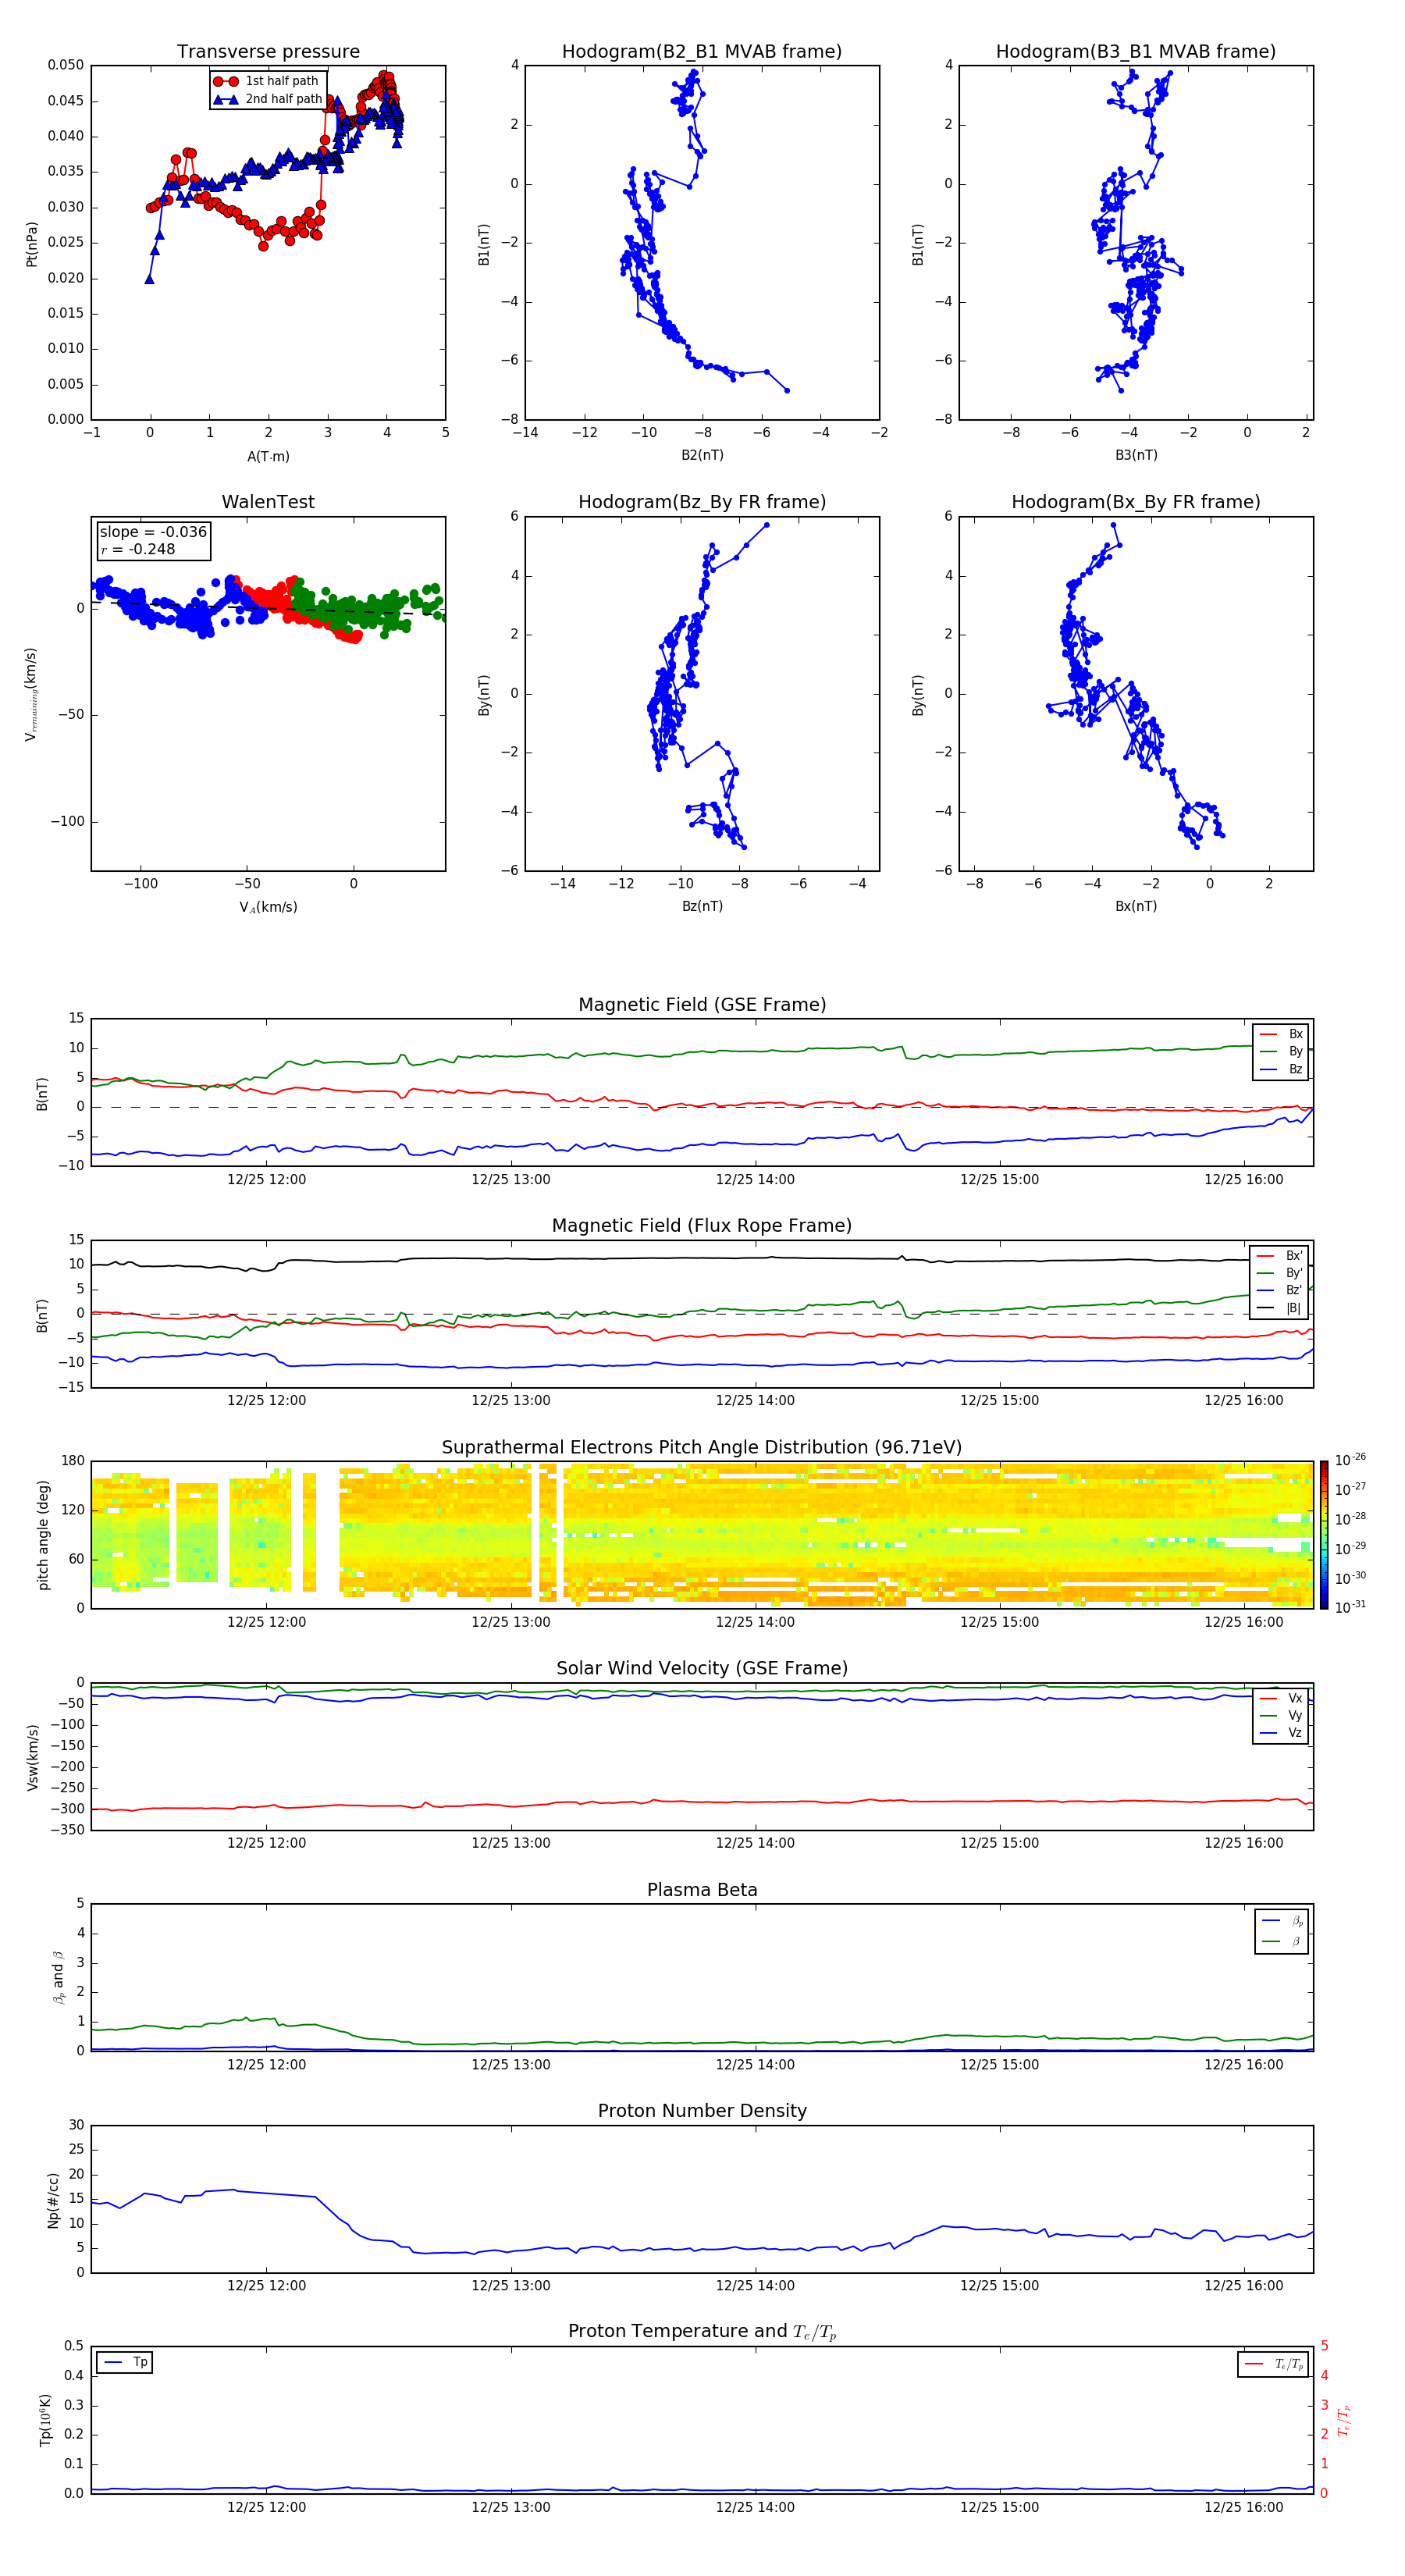Click 'Proton Temperature and Te/Tp' title

[x=702, y=2332]
